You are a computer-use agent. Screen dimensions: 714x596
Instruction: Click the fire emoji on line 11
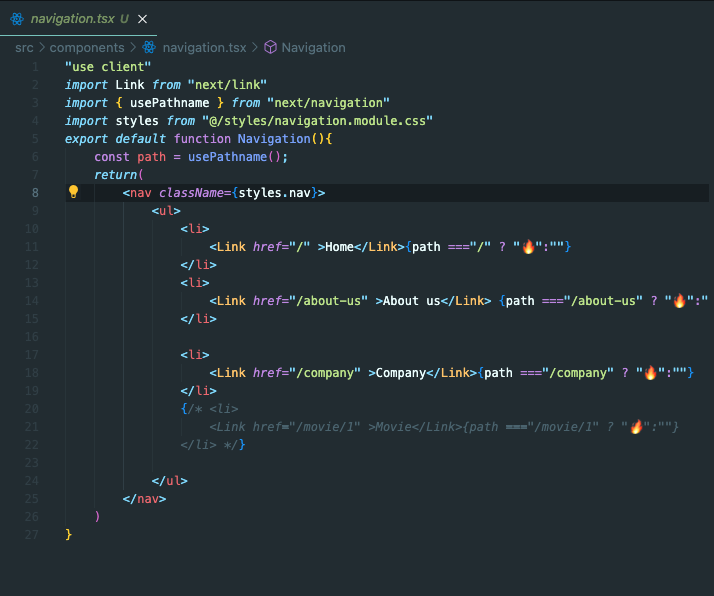pyautogui.click(x=528, y=247)
